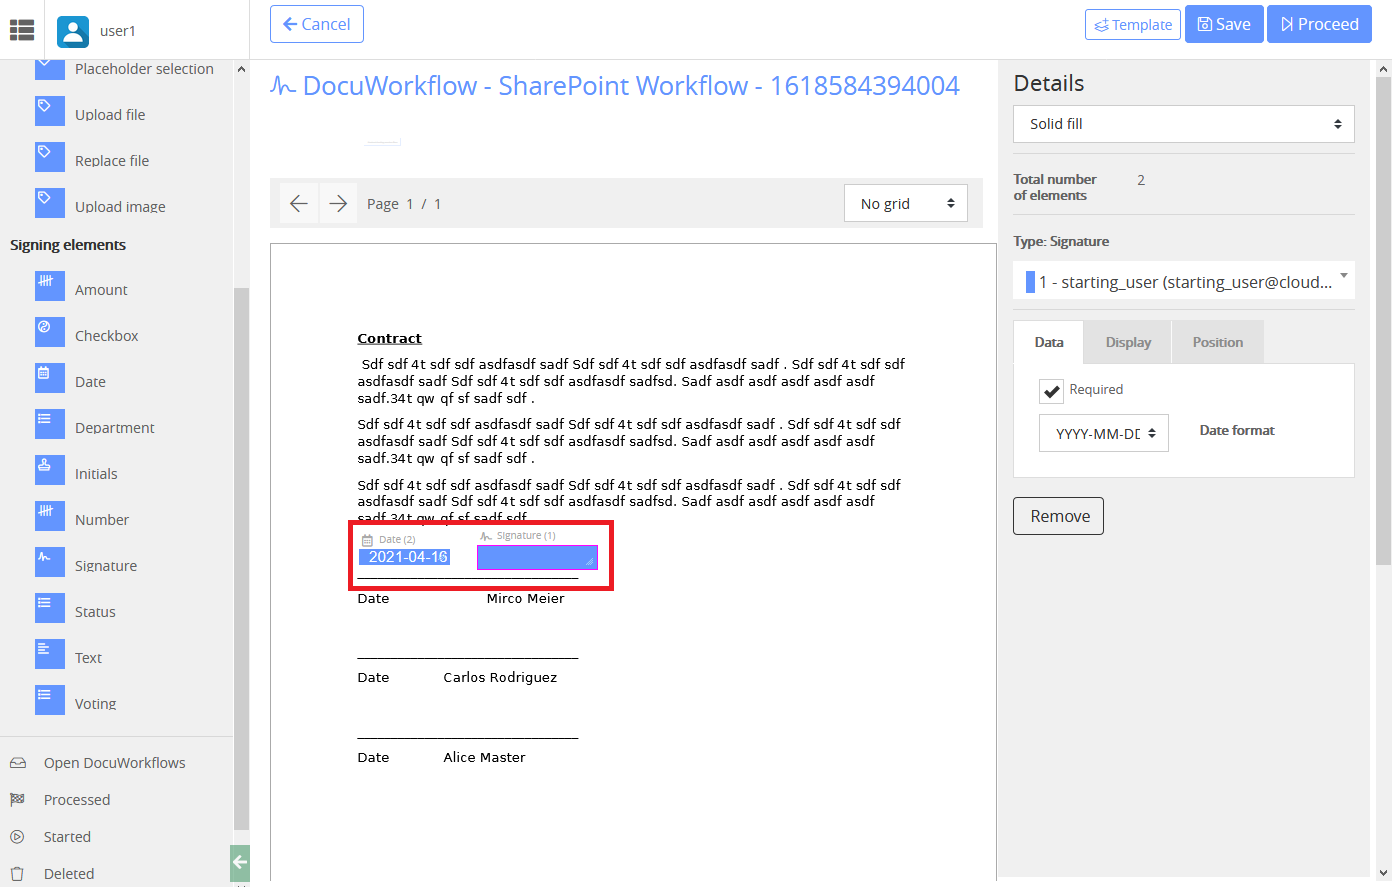The width and height of the screenshot is (1392, 887).
Task: Collapse the left sidebar with the green arrow
Action: [x=239, y=862]
